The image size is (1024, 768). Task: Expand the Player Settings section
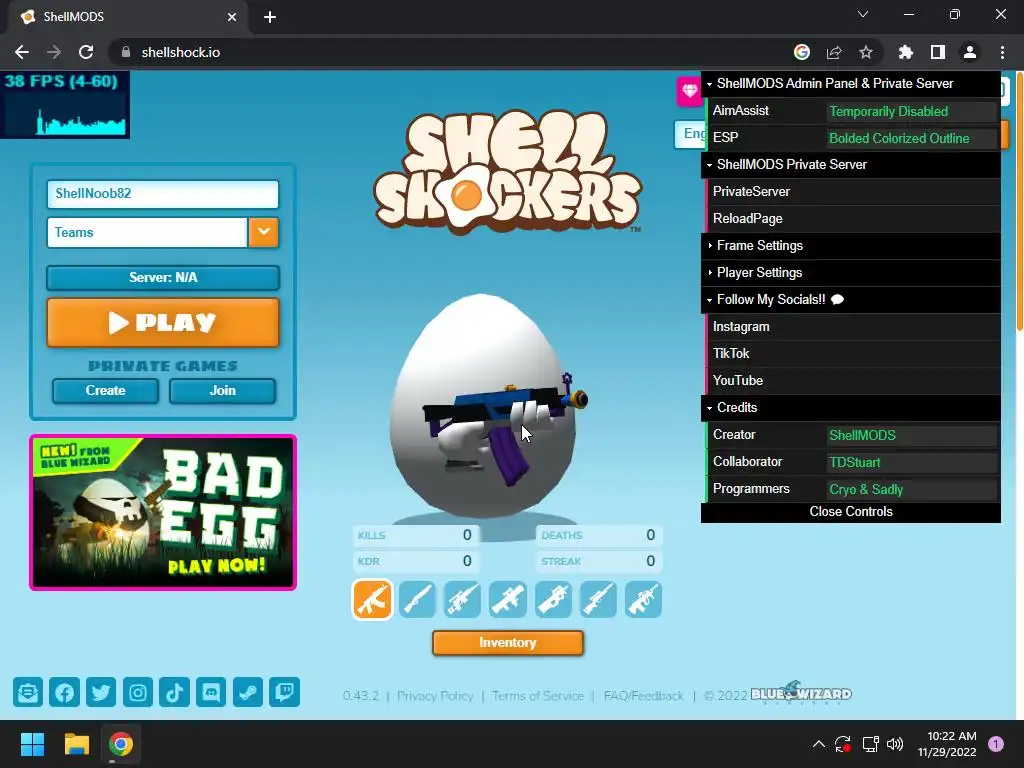tap(851, 272)
